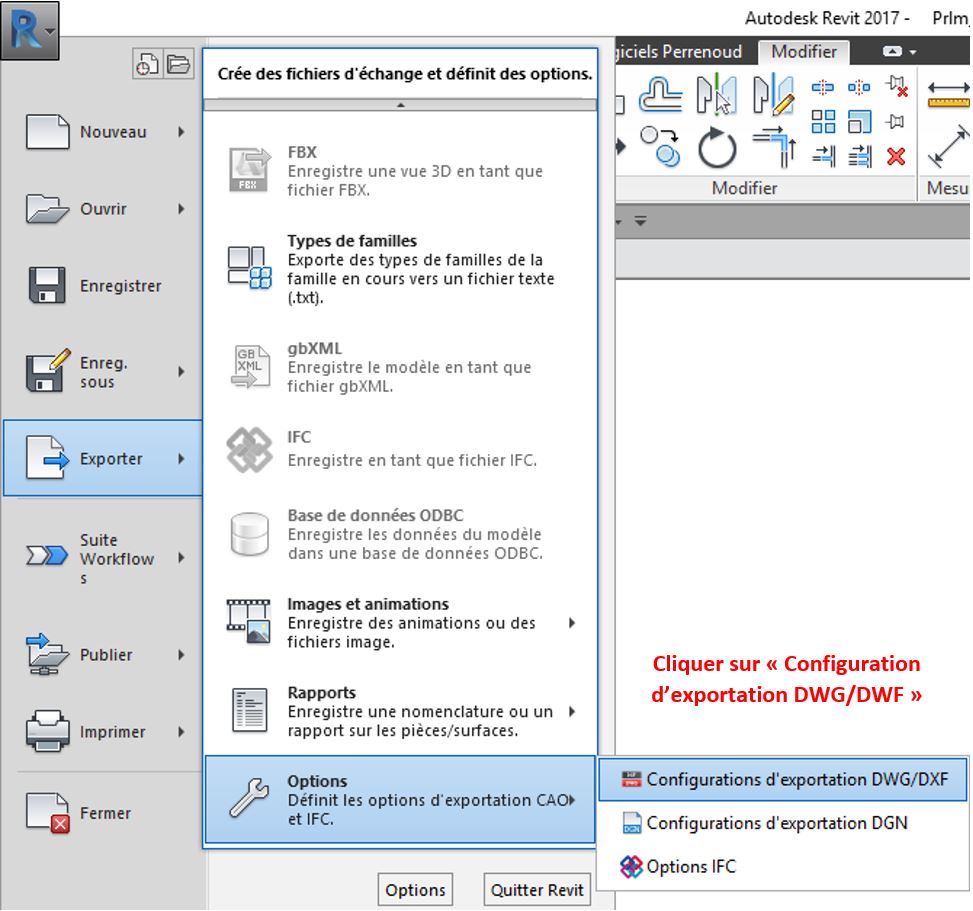Expand the Publier submenu arrow
Image resolution: width=973 pixels, height=911 pixels.
click(x=181, y=655)
